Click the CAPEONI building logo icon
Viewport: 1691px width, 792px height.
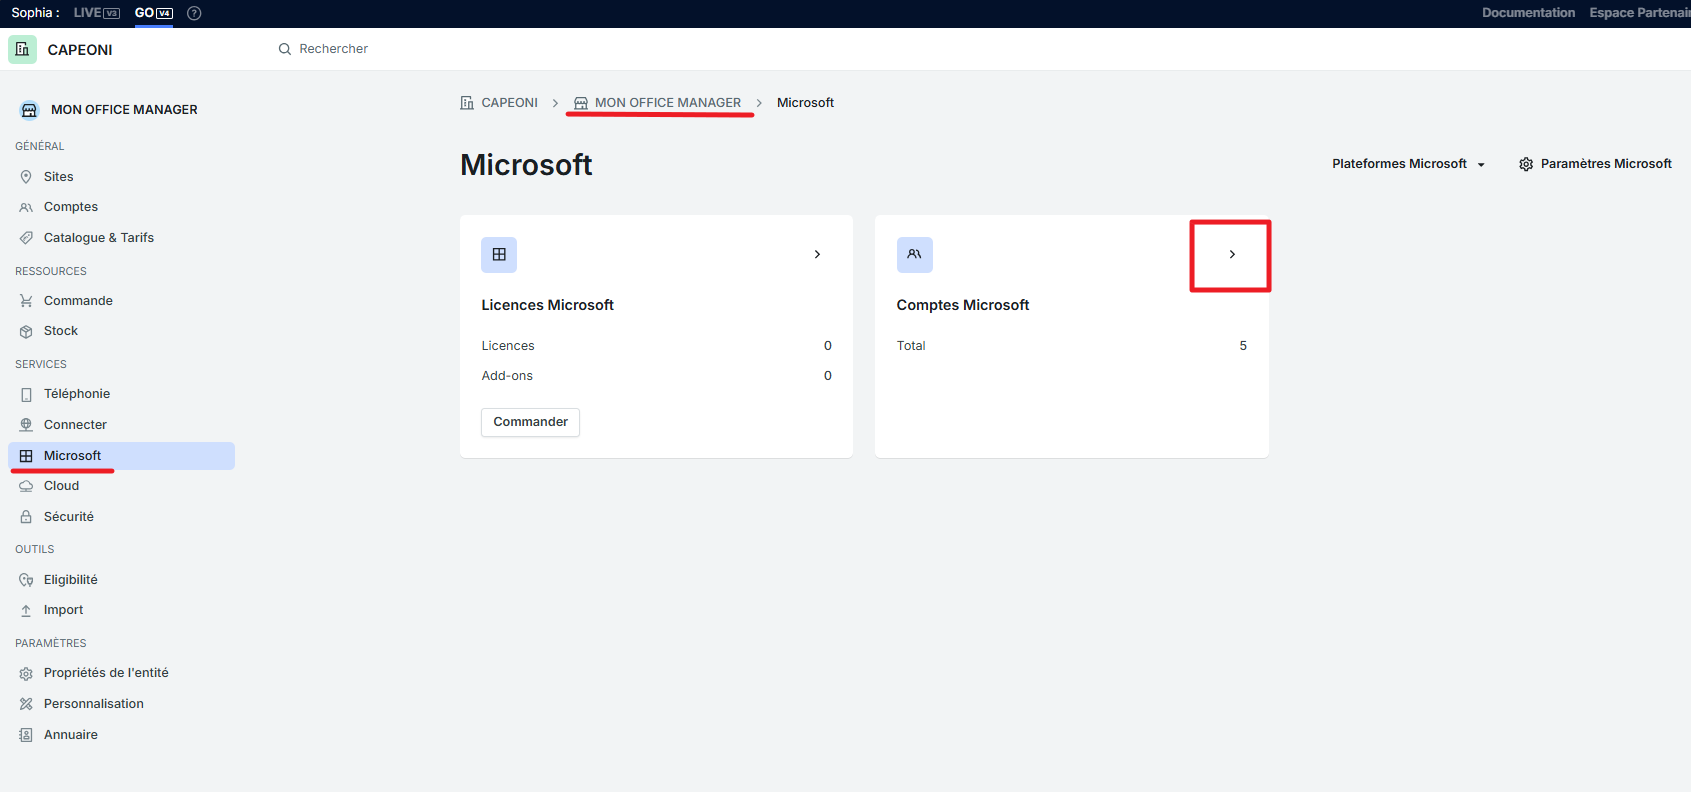[22, 49]
